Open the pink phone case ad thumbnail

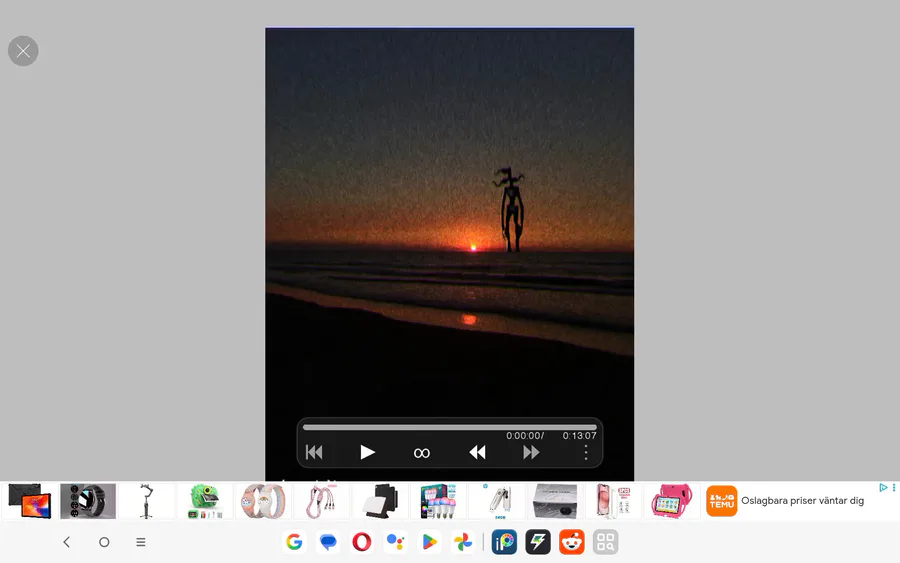coord(614,501)
